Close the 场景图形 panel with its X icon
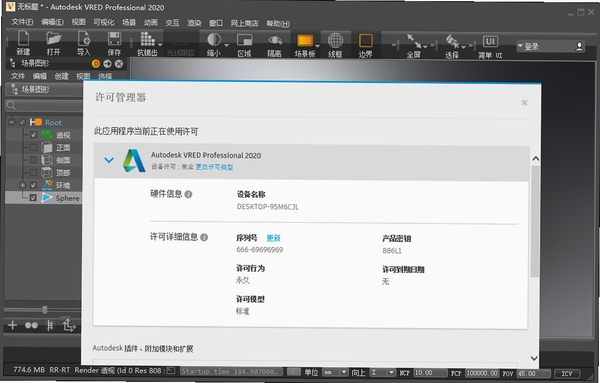 (x=119, y=64)
